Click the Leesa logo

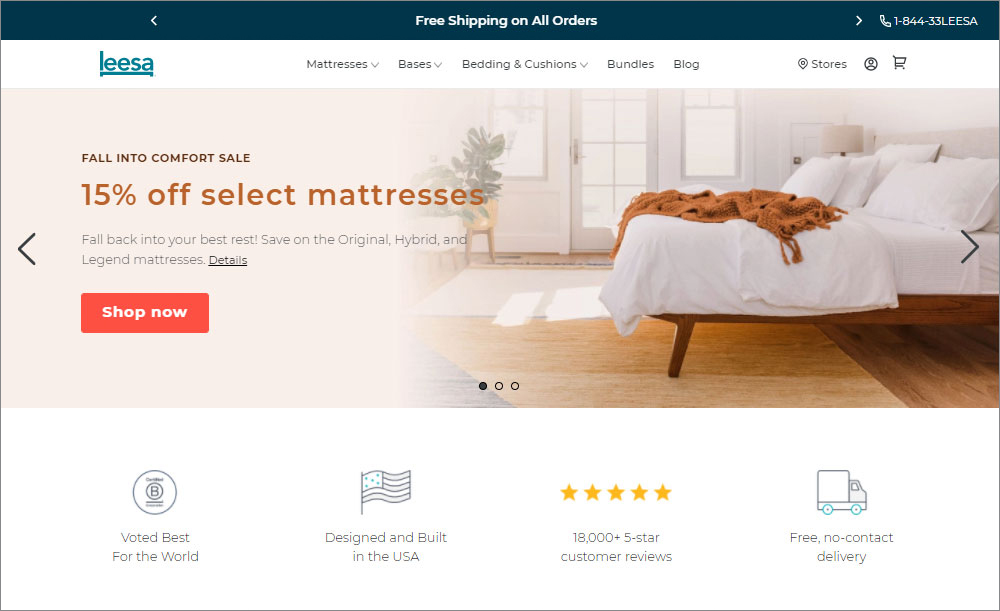(x=126, y=64)
